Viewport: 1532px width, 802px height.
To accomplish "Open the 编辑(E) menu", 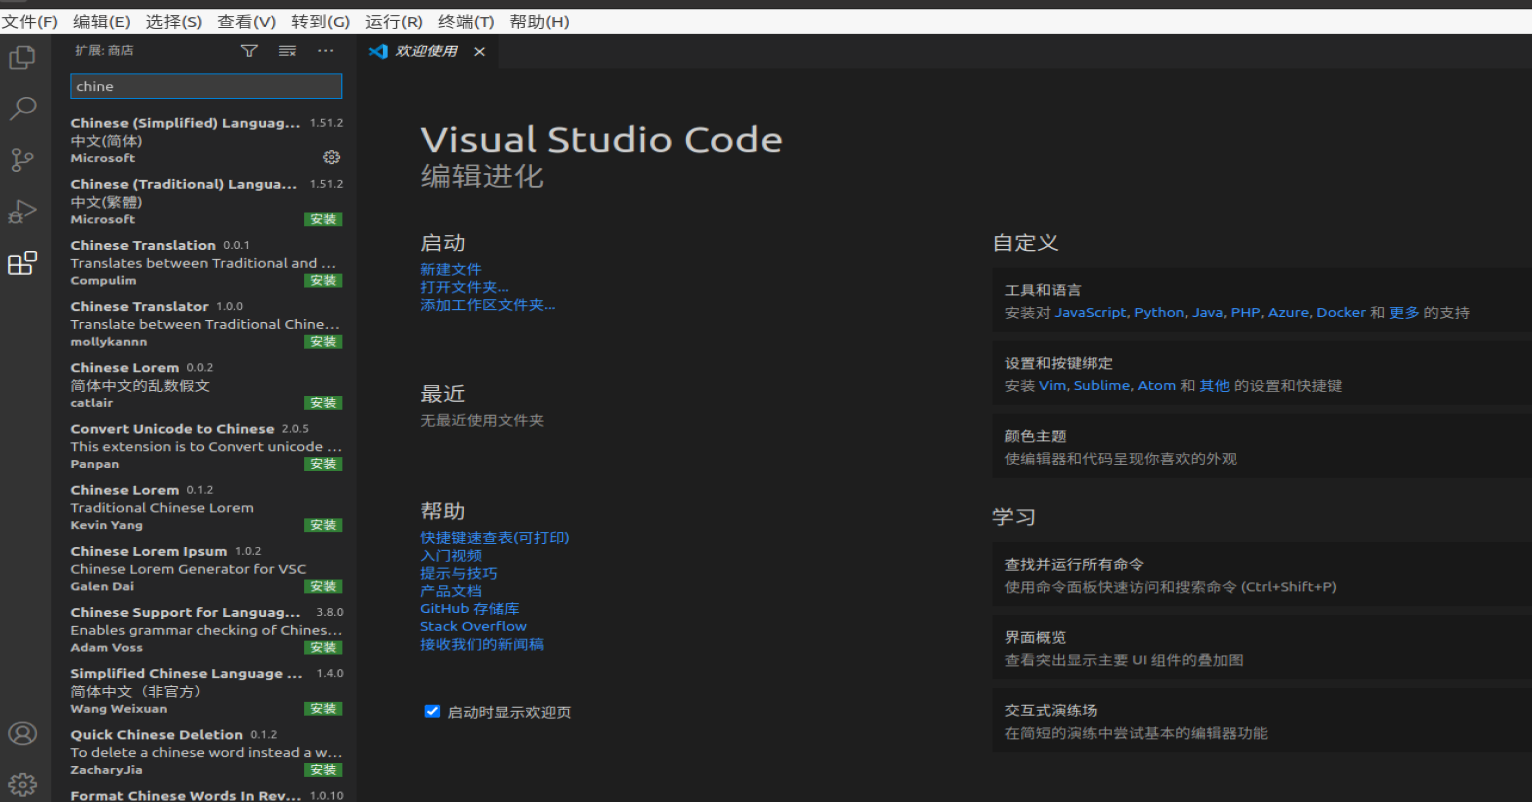I will coord(102,21).
